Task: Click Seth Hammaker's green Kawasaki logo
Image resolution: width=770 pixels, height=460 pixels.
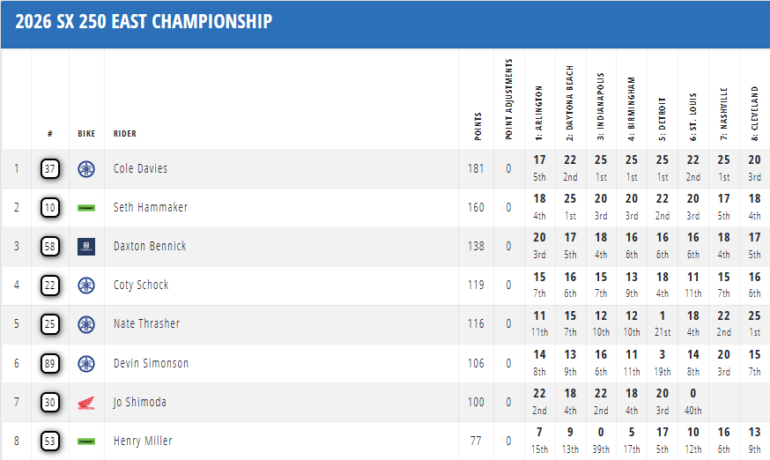Action: [87, 207]
